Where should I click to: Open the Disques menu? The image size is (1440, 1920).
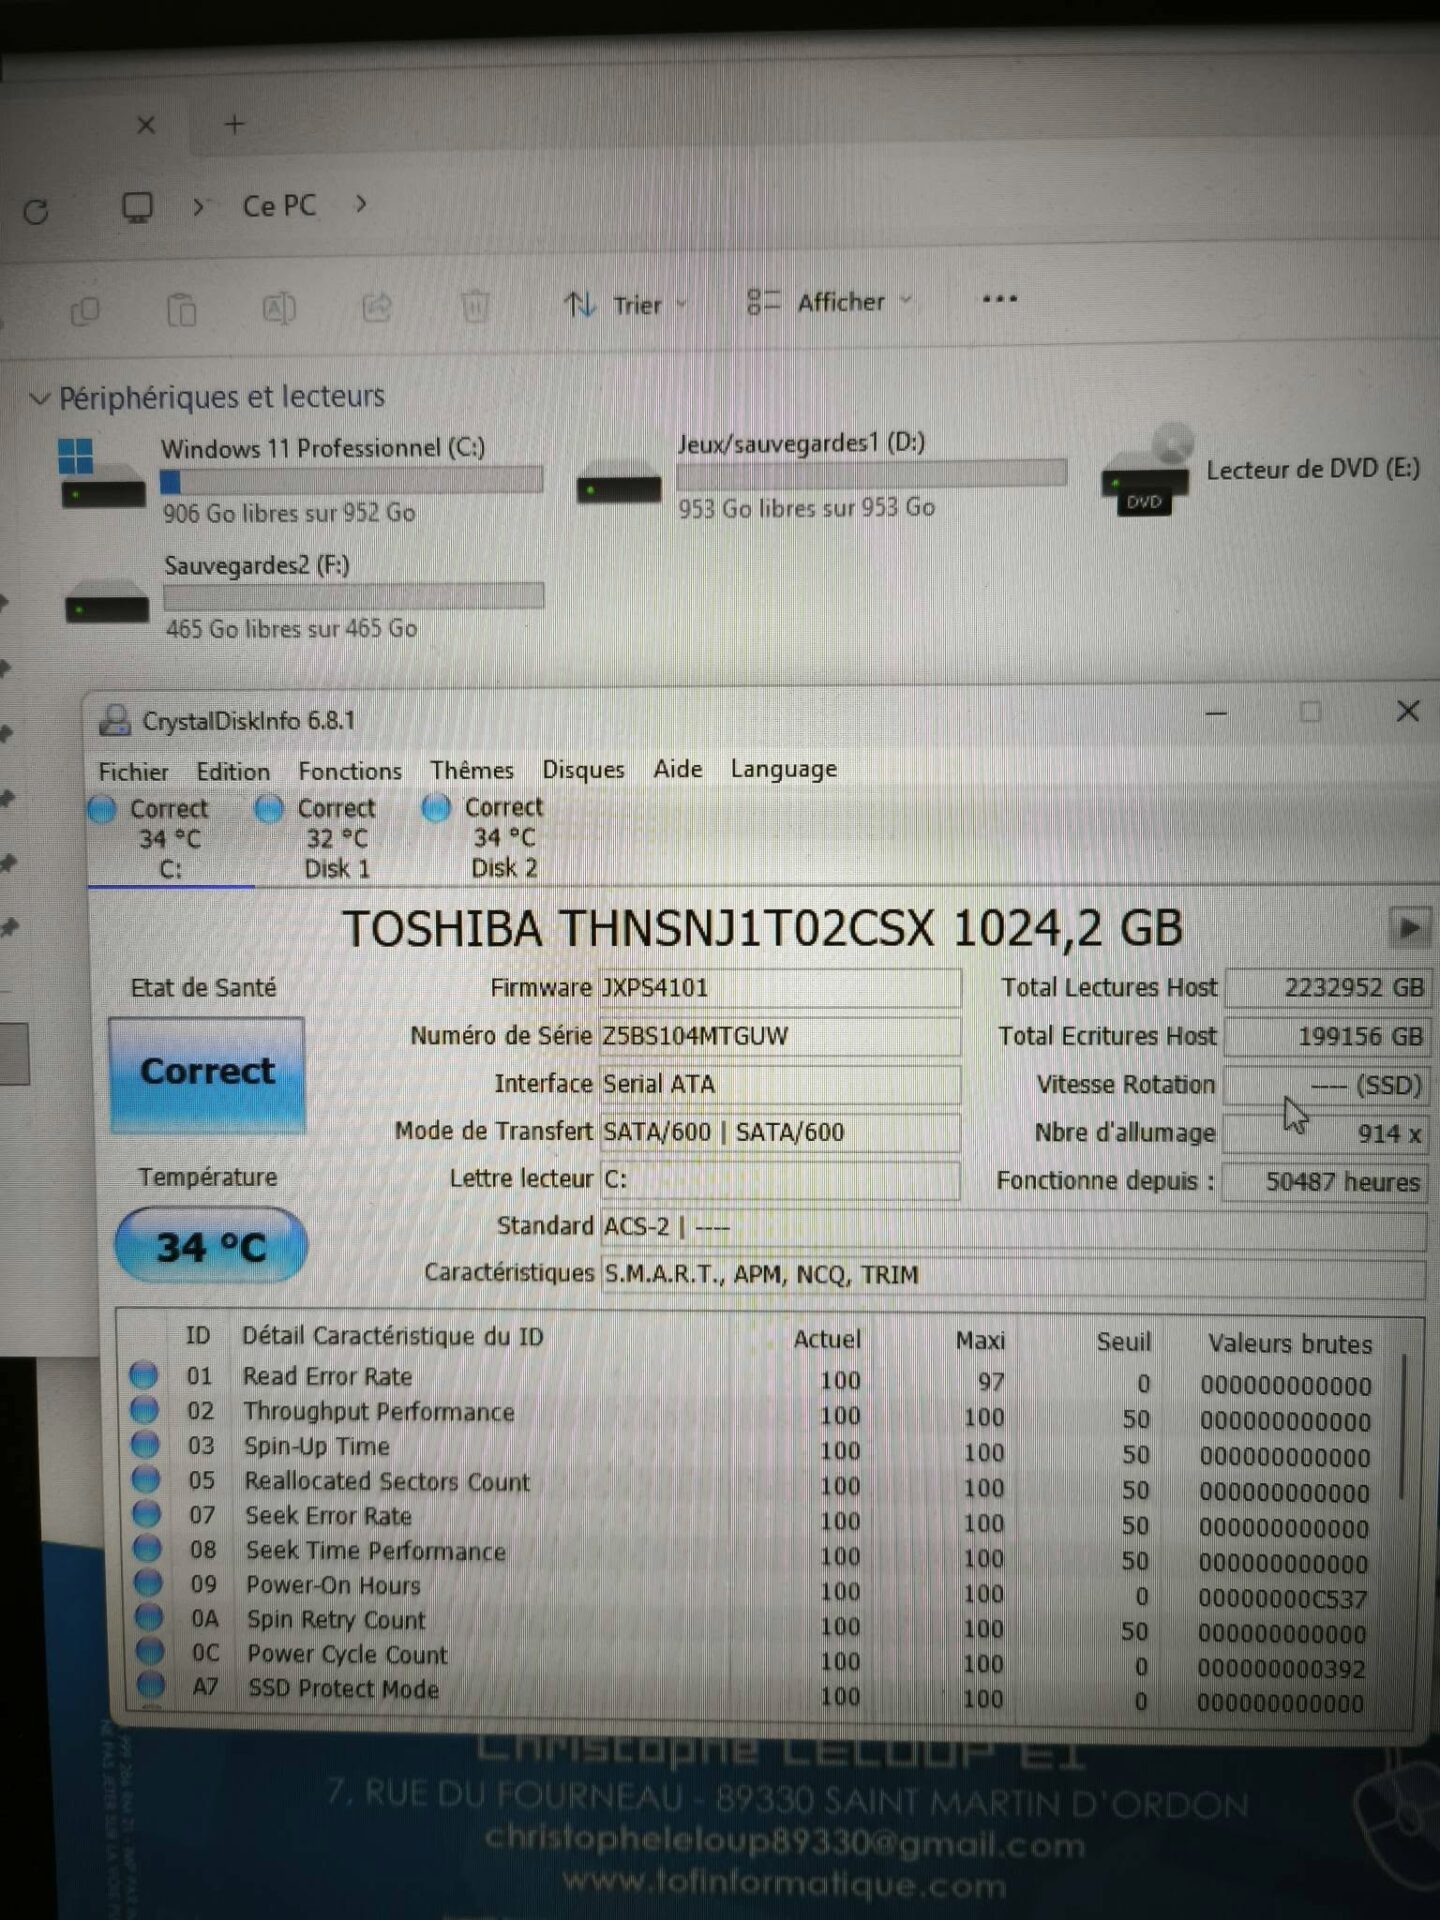(583, 770)
